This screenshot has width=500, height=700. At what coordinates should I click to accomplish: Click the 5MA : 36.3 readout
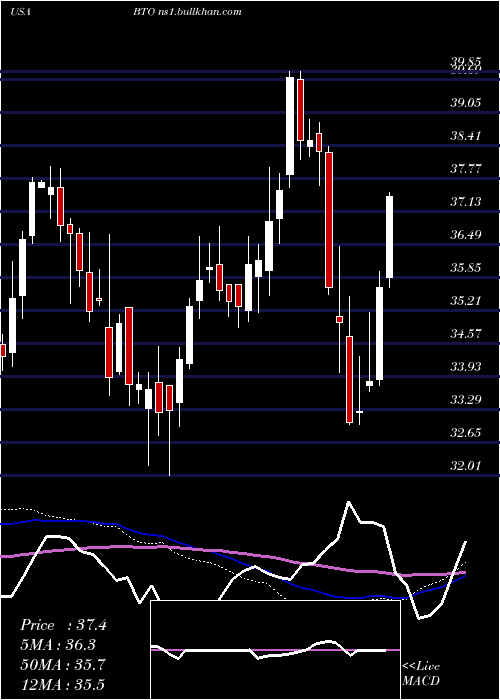click(x=58, y=645)
